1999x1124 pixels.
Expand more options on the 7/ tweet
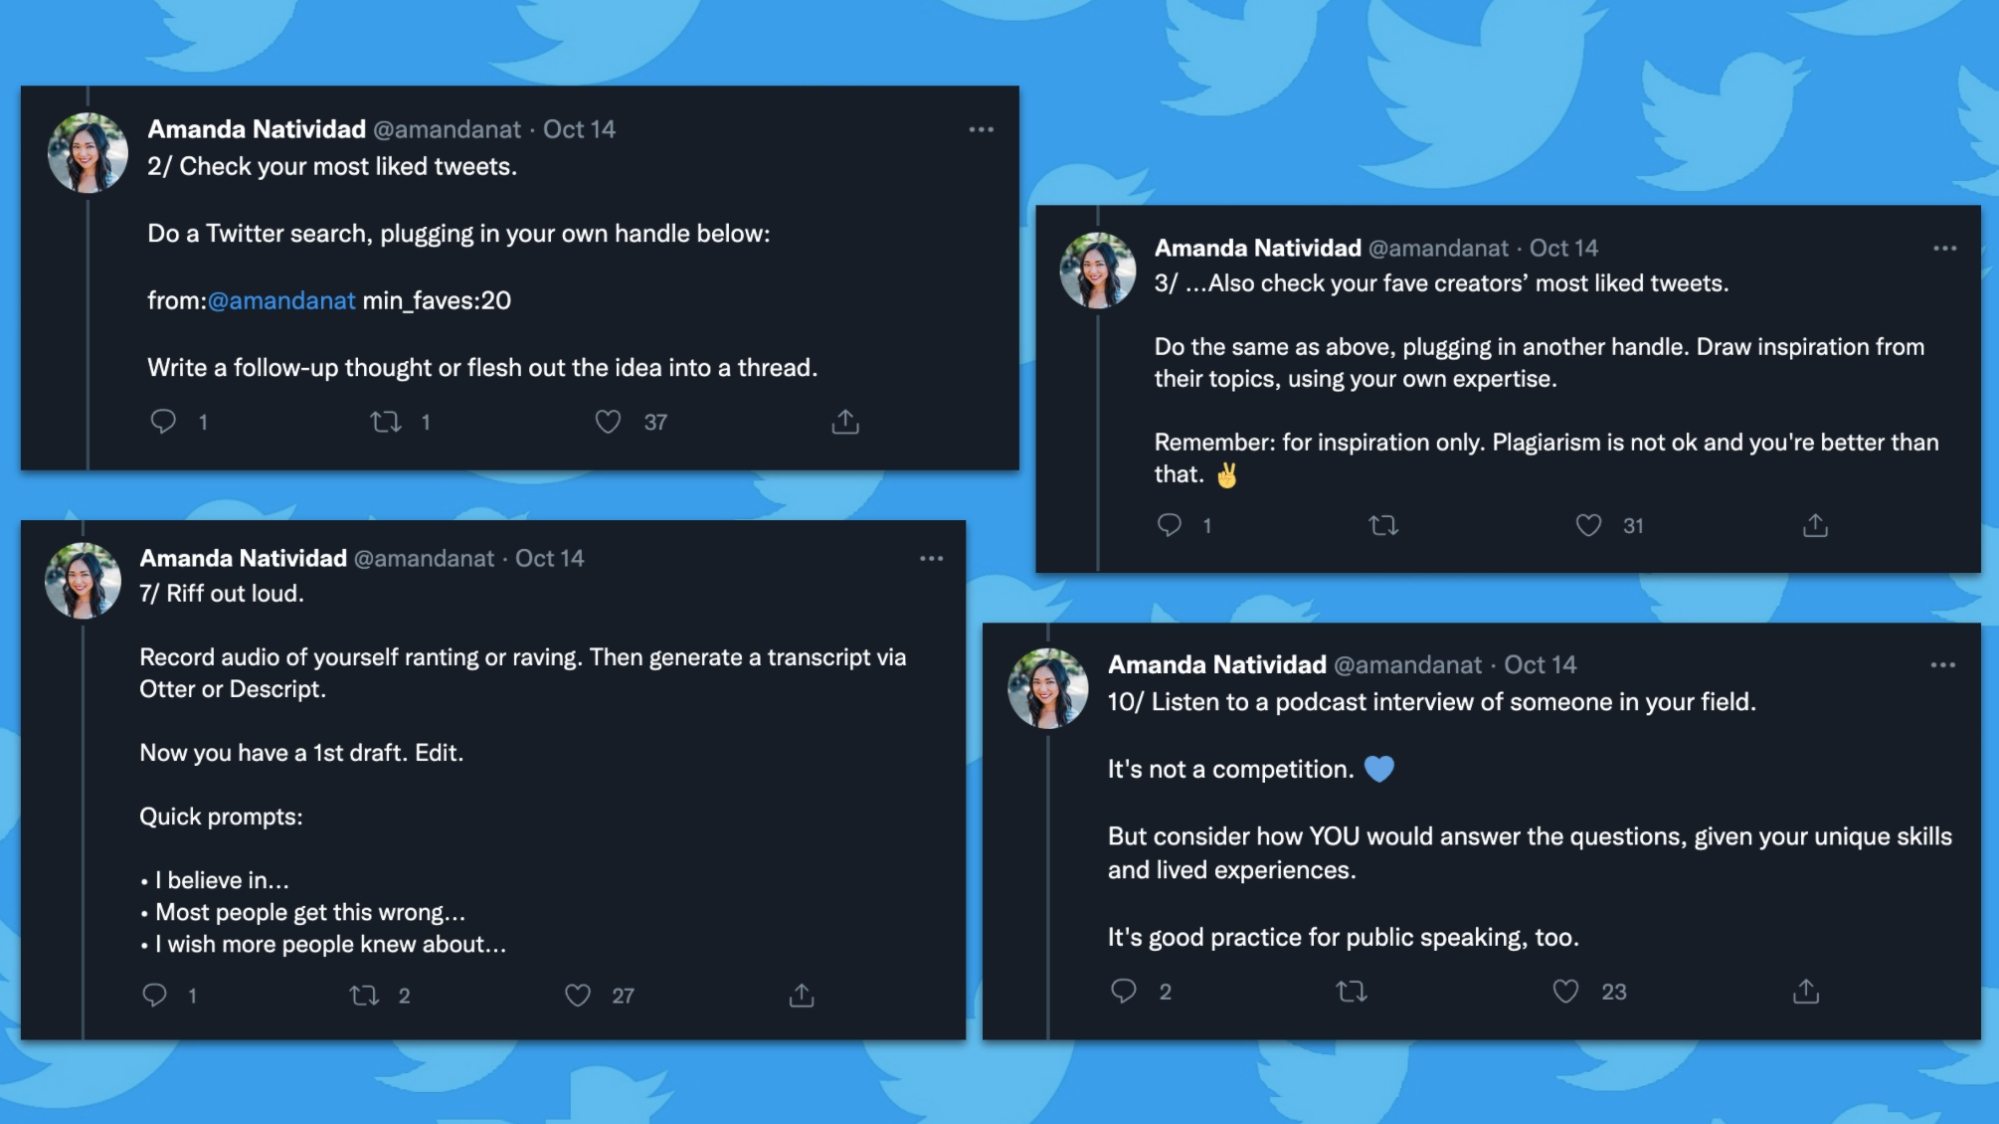[931, 559]
